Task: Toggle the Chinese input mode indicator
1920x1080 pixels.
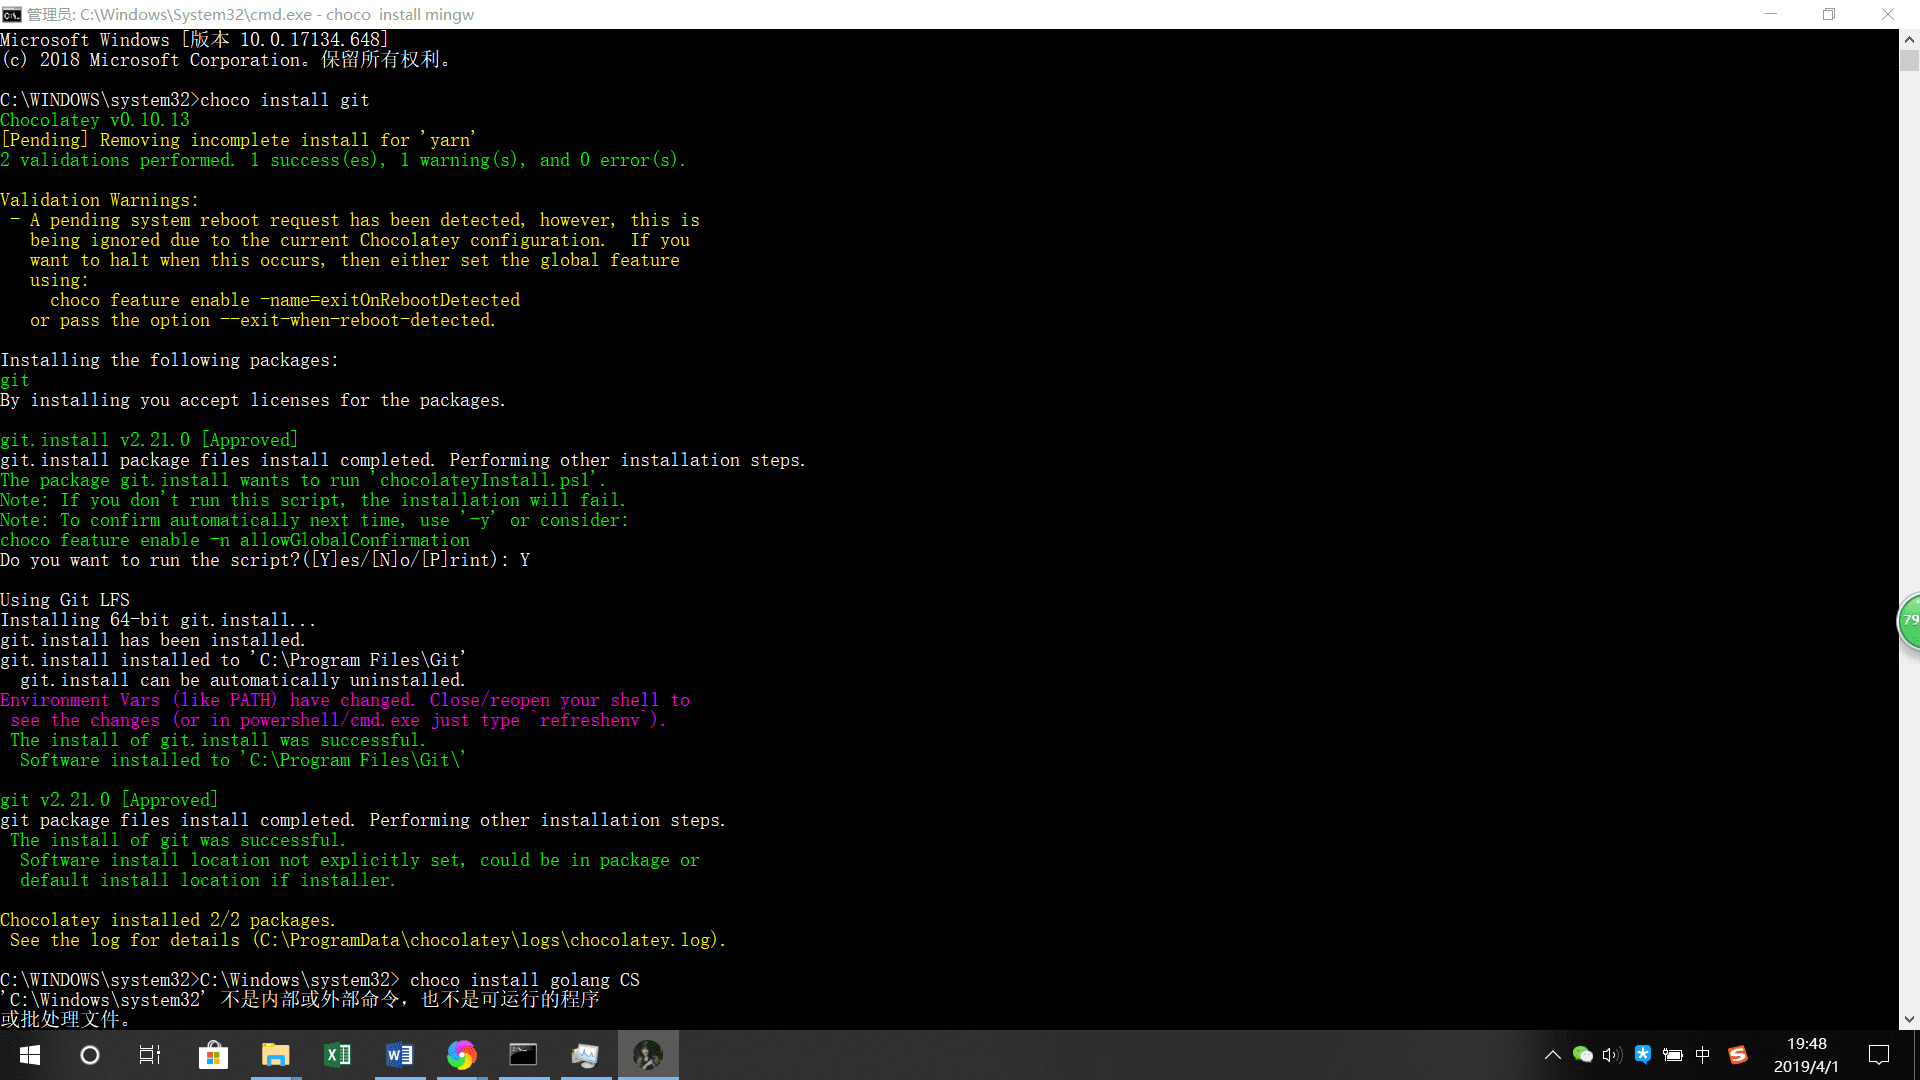Action: [1703, 1055]
